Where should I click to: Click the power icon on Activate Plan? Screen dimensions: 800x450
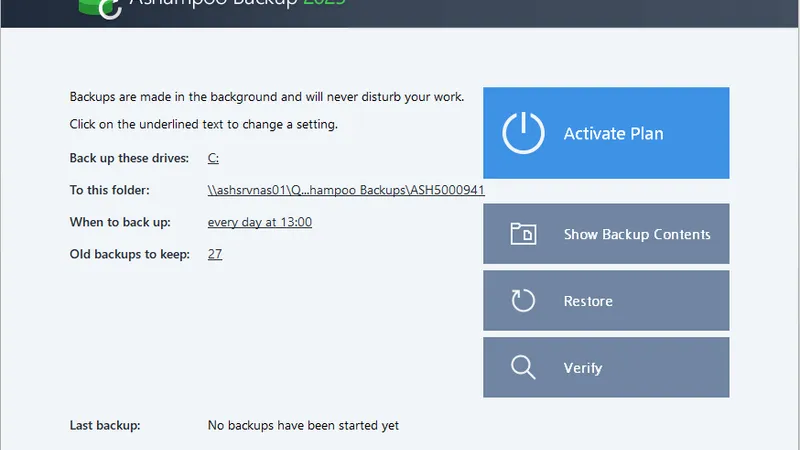(523, 133)
